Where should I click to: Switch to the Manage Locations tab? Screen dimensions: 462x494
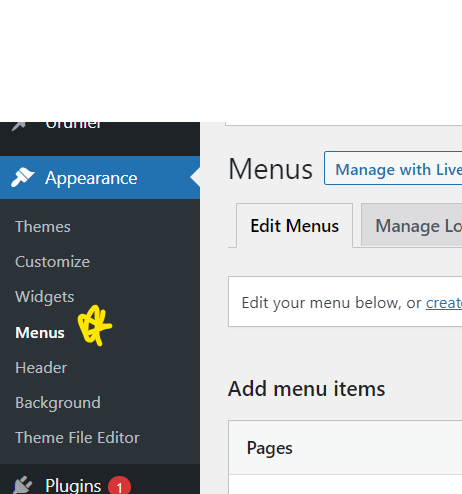412,225
